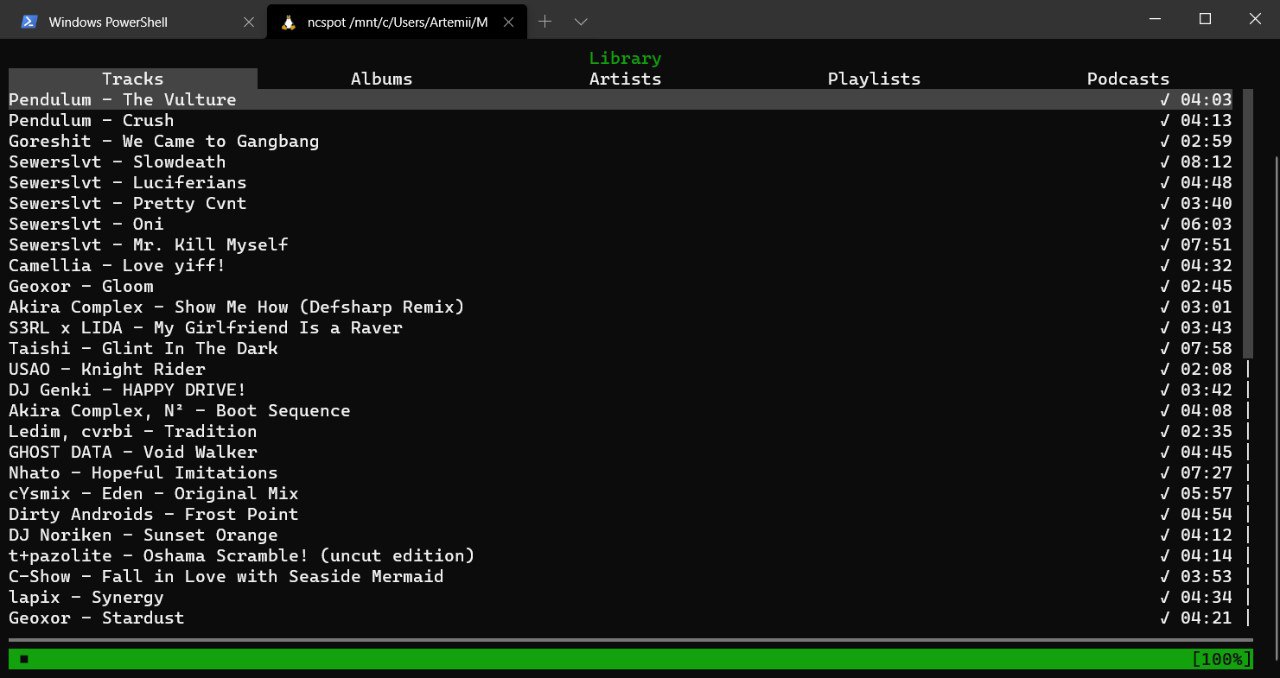
Task: Click duration 07:51 of Mr. Kill Myself
Action: [x=1206, y=245]
